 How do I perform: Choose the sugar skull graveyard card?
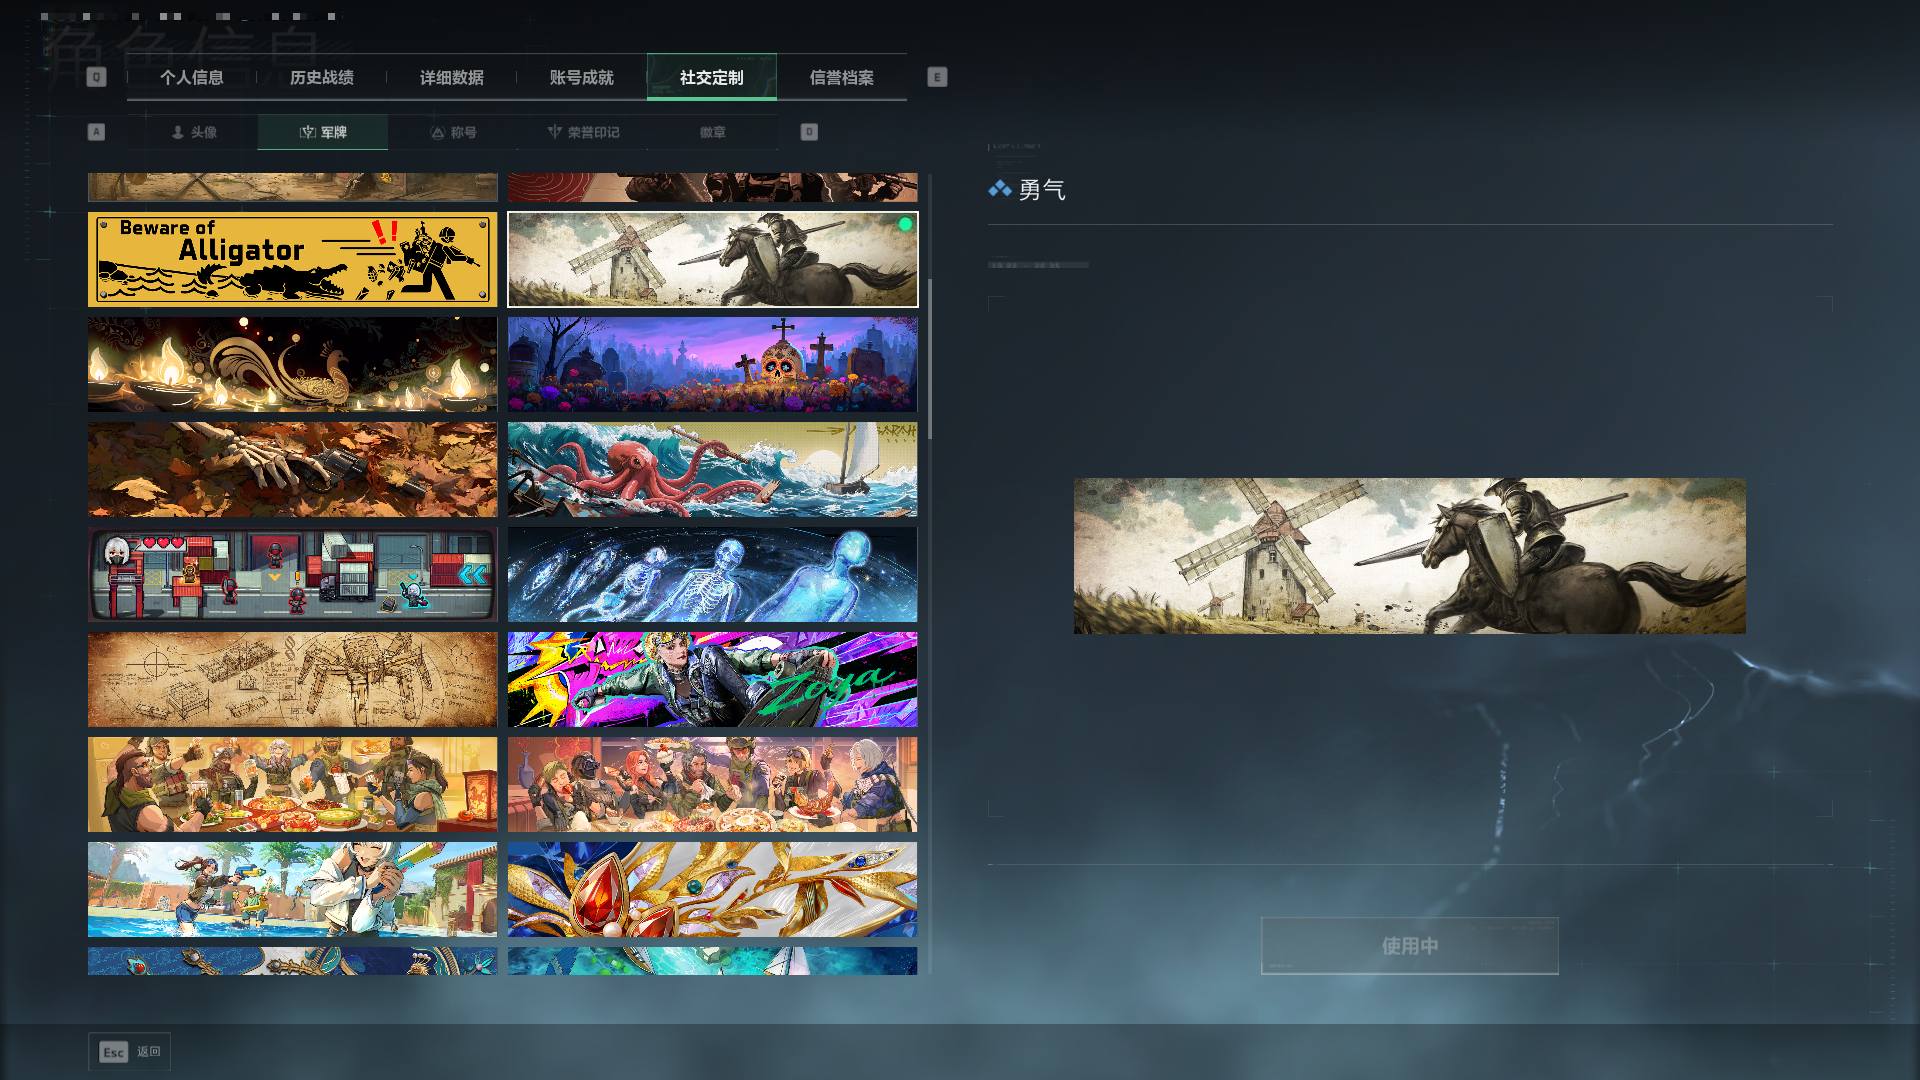click(x=712, y=364)
